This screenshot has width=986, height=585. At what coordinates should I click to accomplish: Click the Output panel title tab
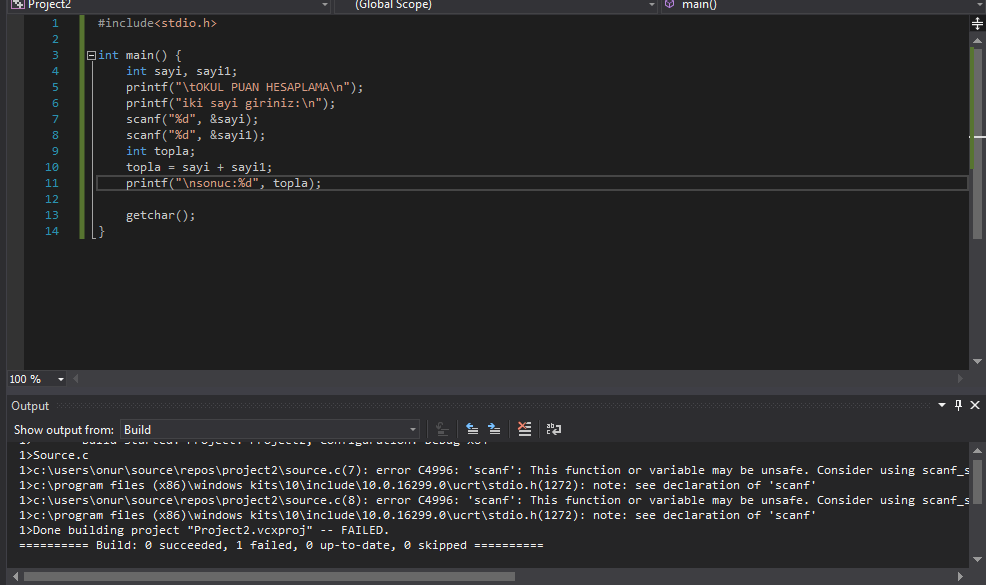pyautogui.click(x=29, y=405)
